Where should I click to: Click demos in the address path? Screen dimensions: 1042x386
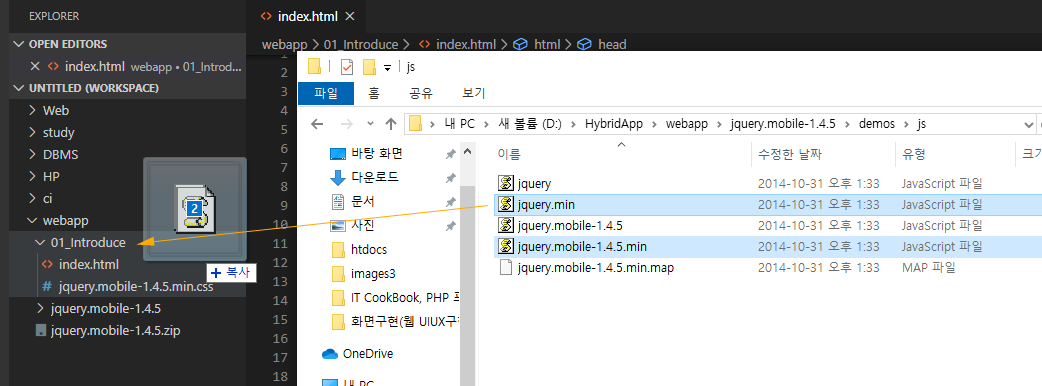coord(877,124)
